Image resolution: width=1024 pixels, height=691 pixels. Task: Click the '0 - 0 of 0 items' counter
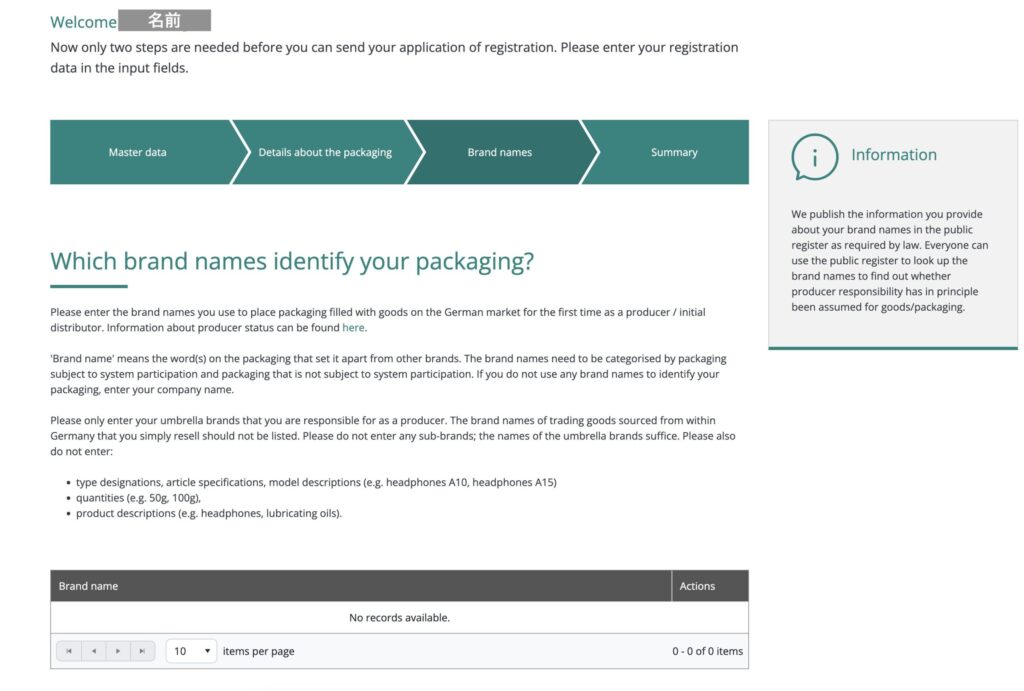point(707,651)
